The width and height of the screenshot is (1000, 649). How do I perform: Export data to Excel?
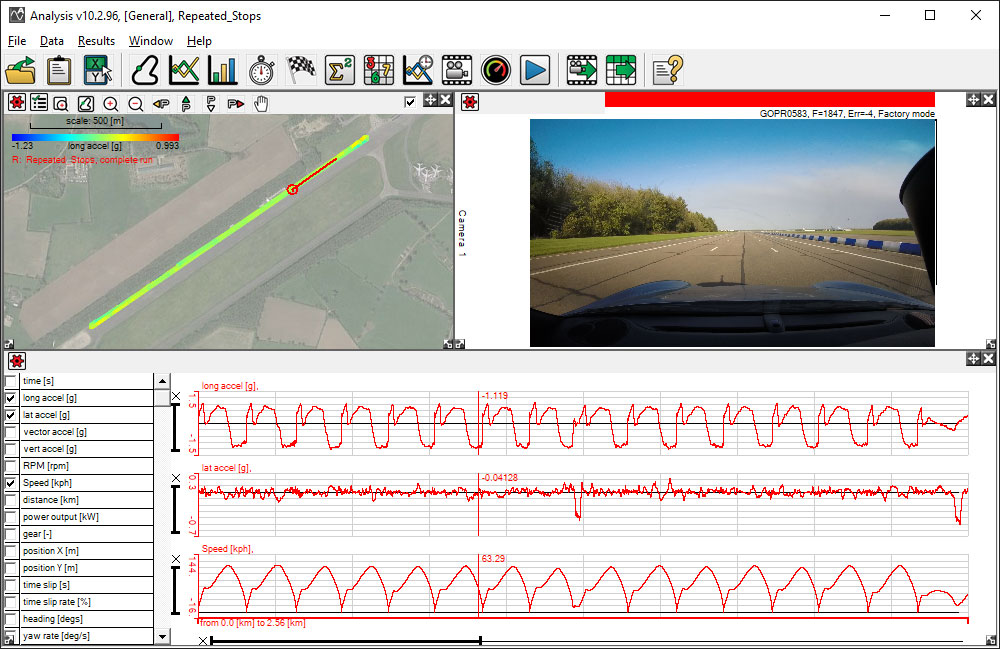(95, 70)
